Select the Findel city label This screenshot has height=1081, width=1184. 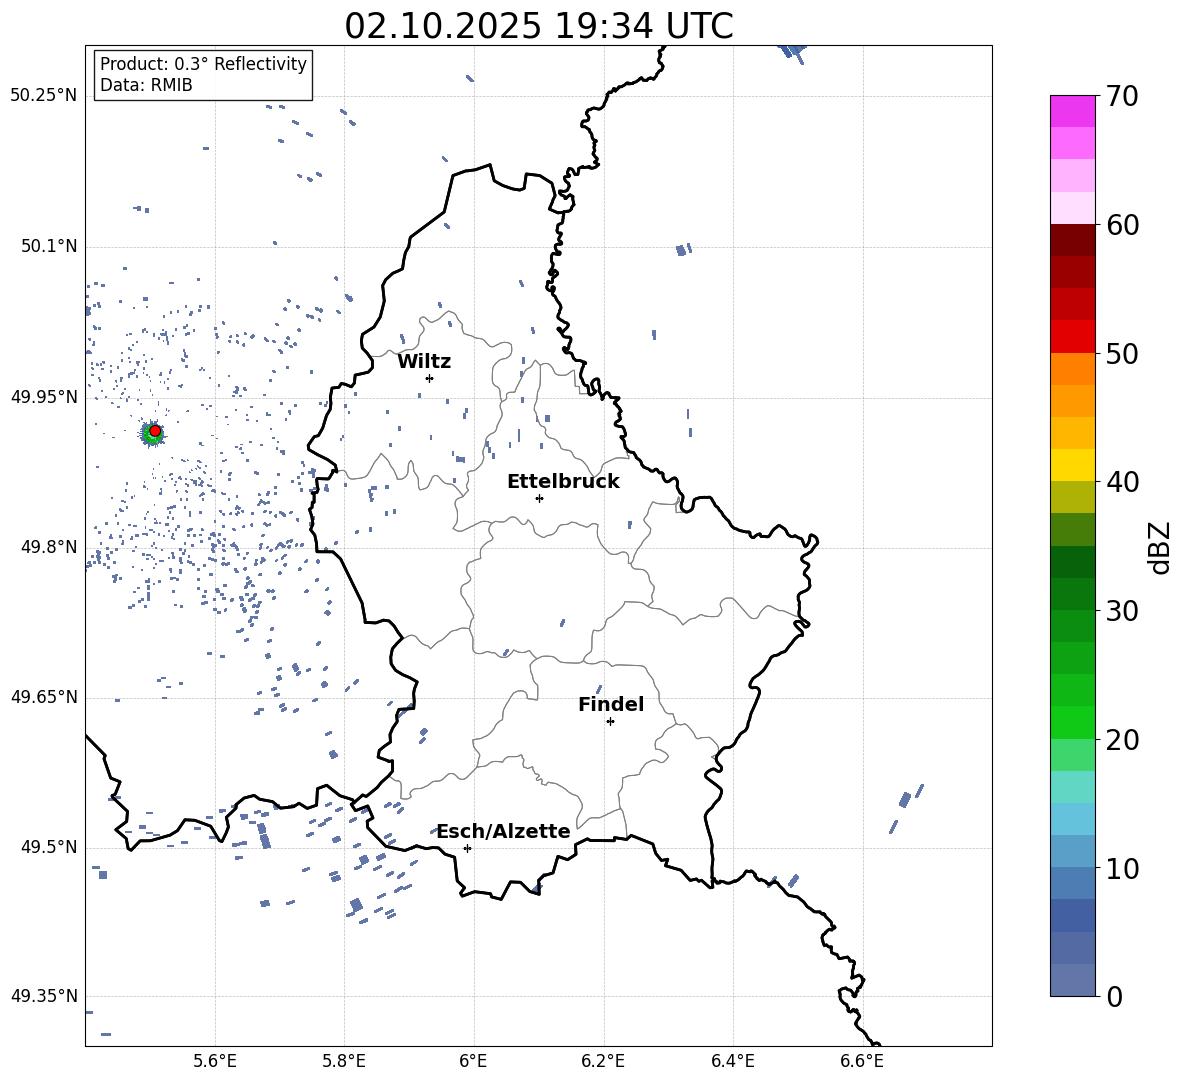(x=610, y=704)
